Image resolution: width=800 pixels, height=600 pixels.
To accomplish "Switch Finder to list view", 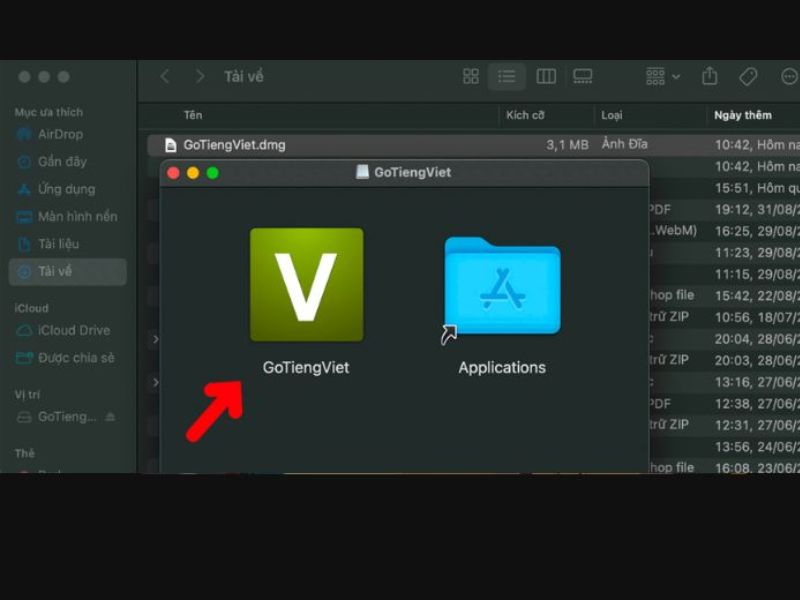I will pyautogui.click(x=507, y=77).
